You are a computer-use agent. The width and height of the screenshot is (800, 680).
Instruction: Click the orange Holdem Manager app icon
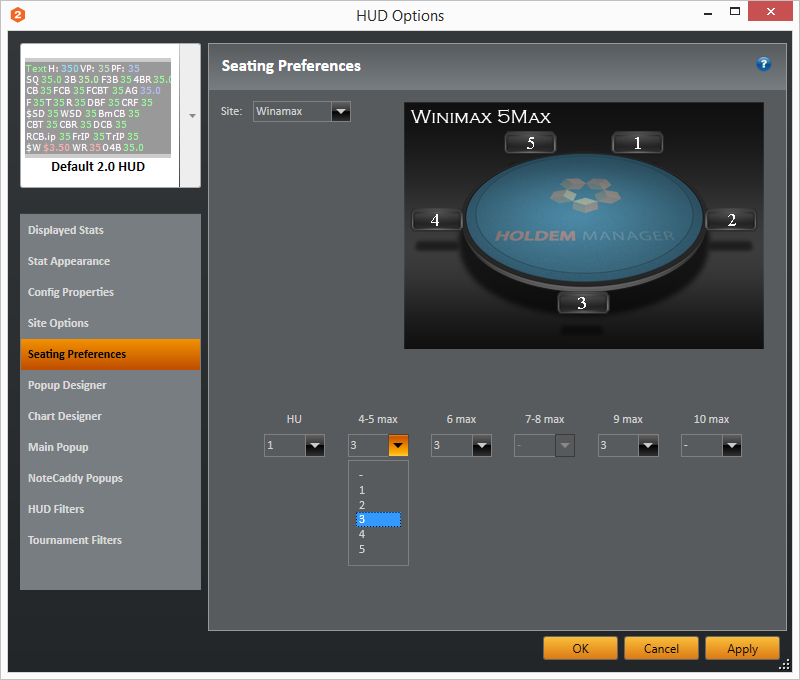pyautogui.click(x=18, y=15)
